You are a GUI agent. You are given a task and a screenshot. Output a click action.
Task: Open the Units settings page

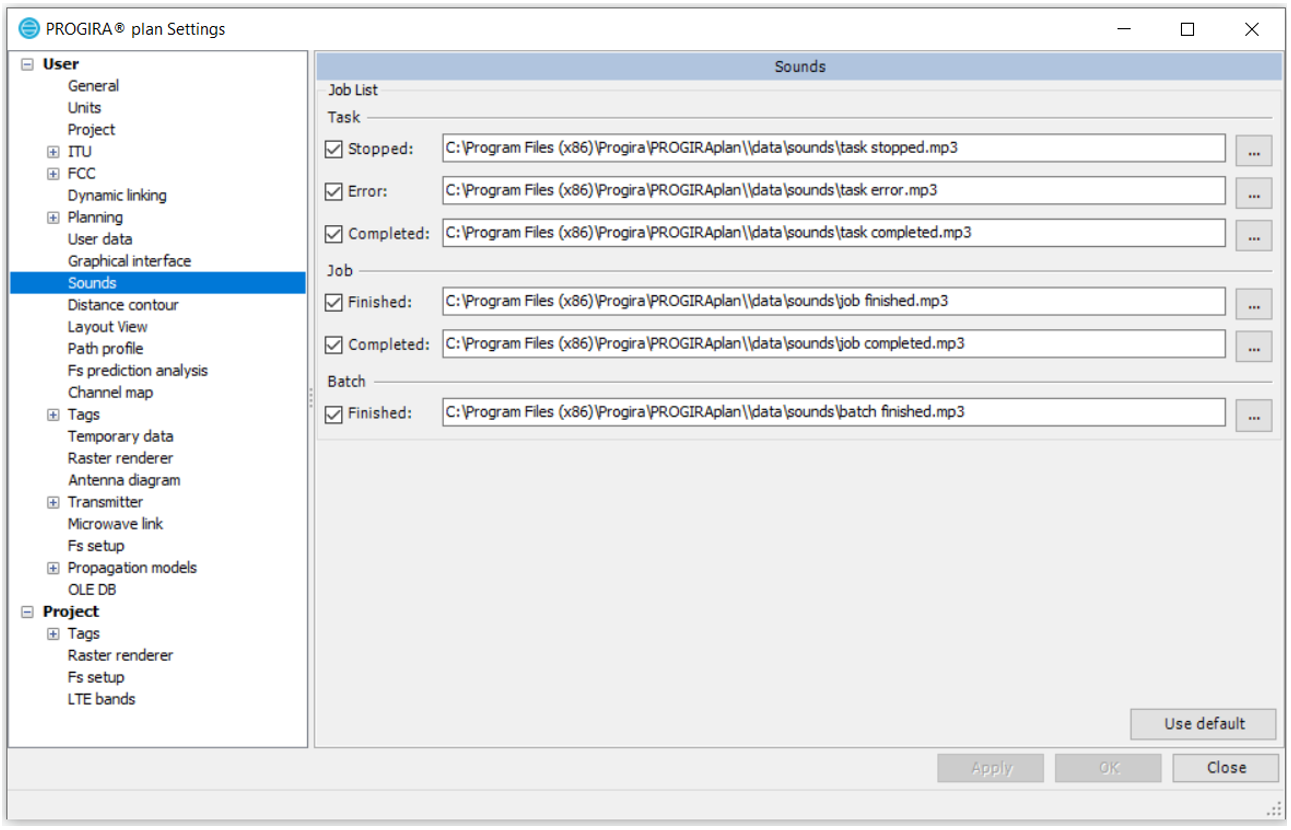click(84, 108)
